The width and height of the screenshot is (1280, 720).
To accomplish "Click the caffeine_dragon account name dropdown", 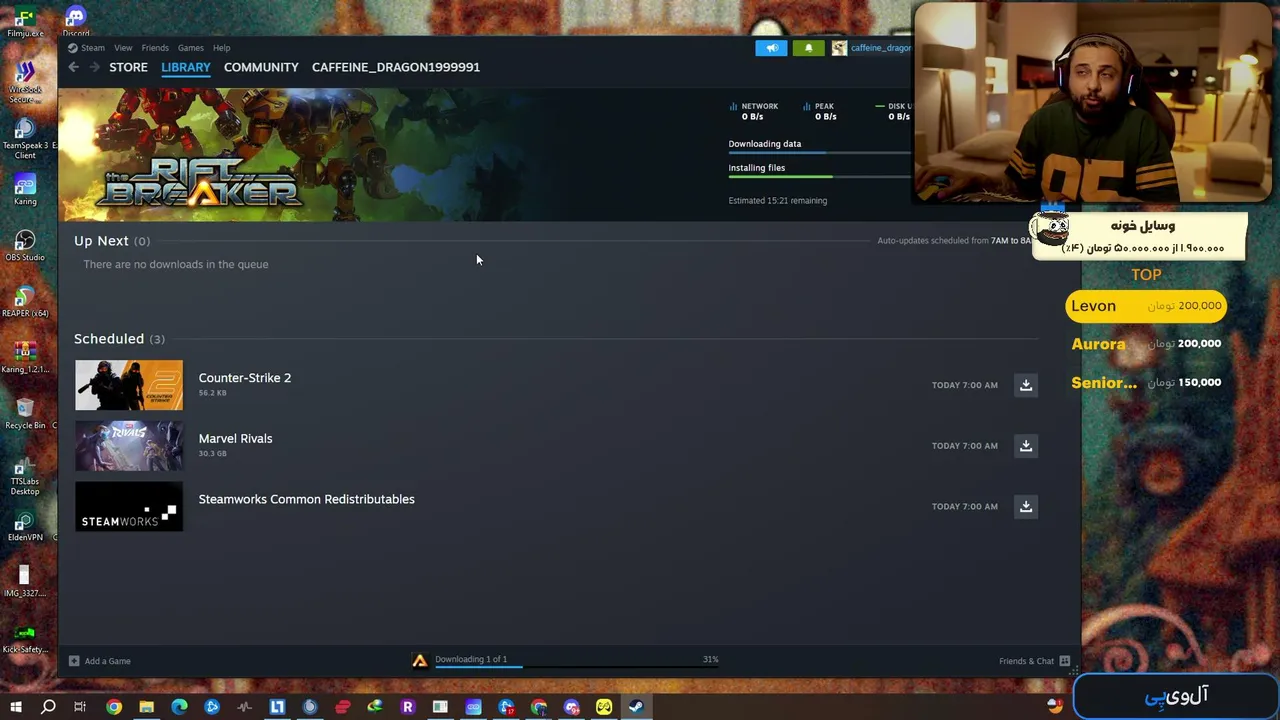I will click(x=880, y=48).
